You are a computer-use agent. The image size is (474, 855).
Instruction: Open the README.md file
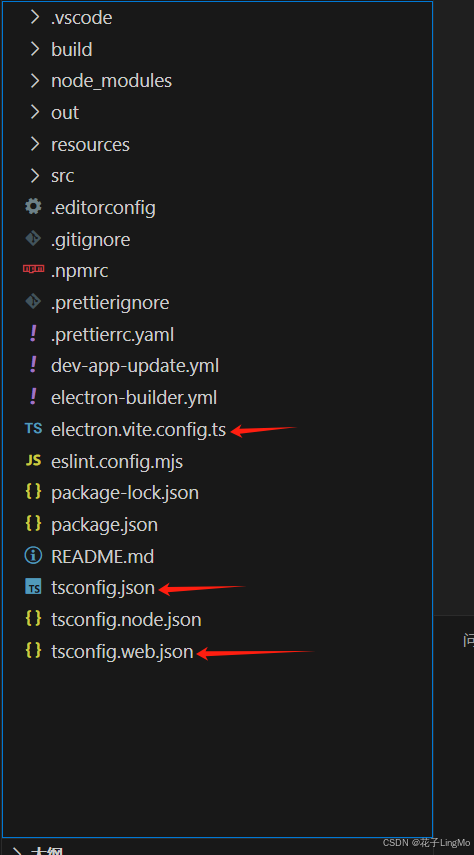click(x=103, y=556)
